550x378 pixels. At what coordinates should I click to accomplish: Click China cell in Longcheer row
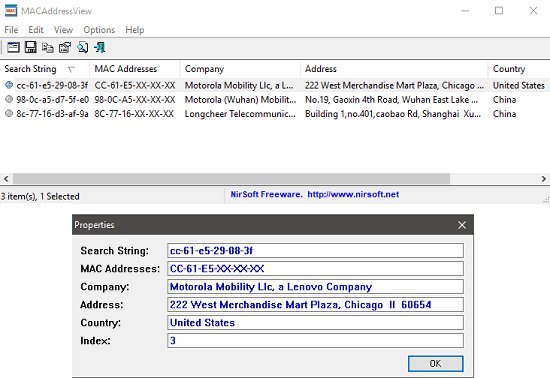[x=504, y=114]
